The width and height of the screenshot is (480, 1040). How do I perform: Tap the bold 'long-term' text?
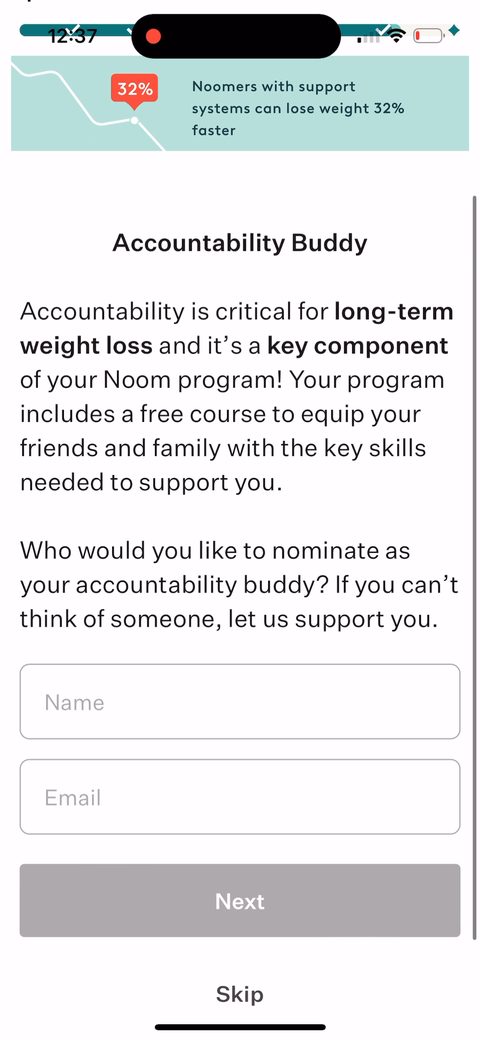[394, 311]
